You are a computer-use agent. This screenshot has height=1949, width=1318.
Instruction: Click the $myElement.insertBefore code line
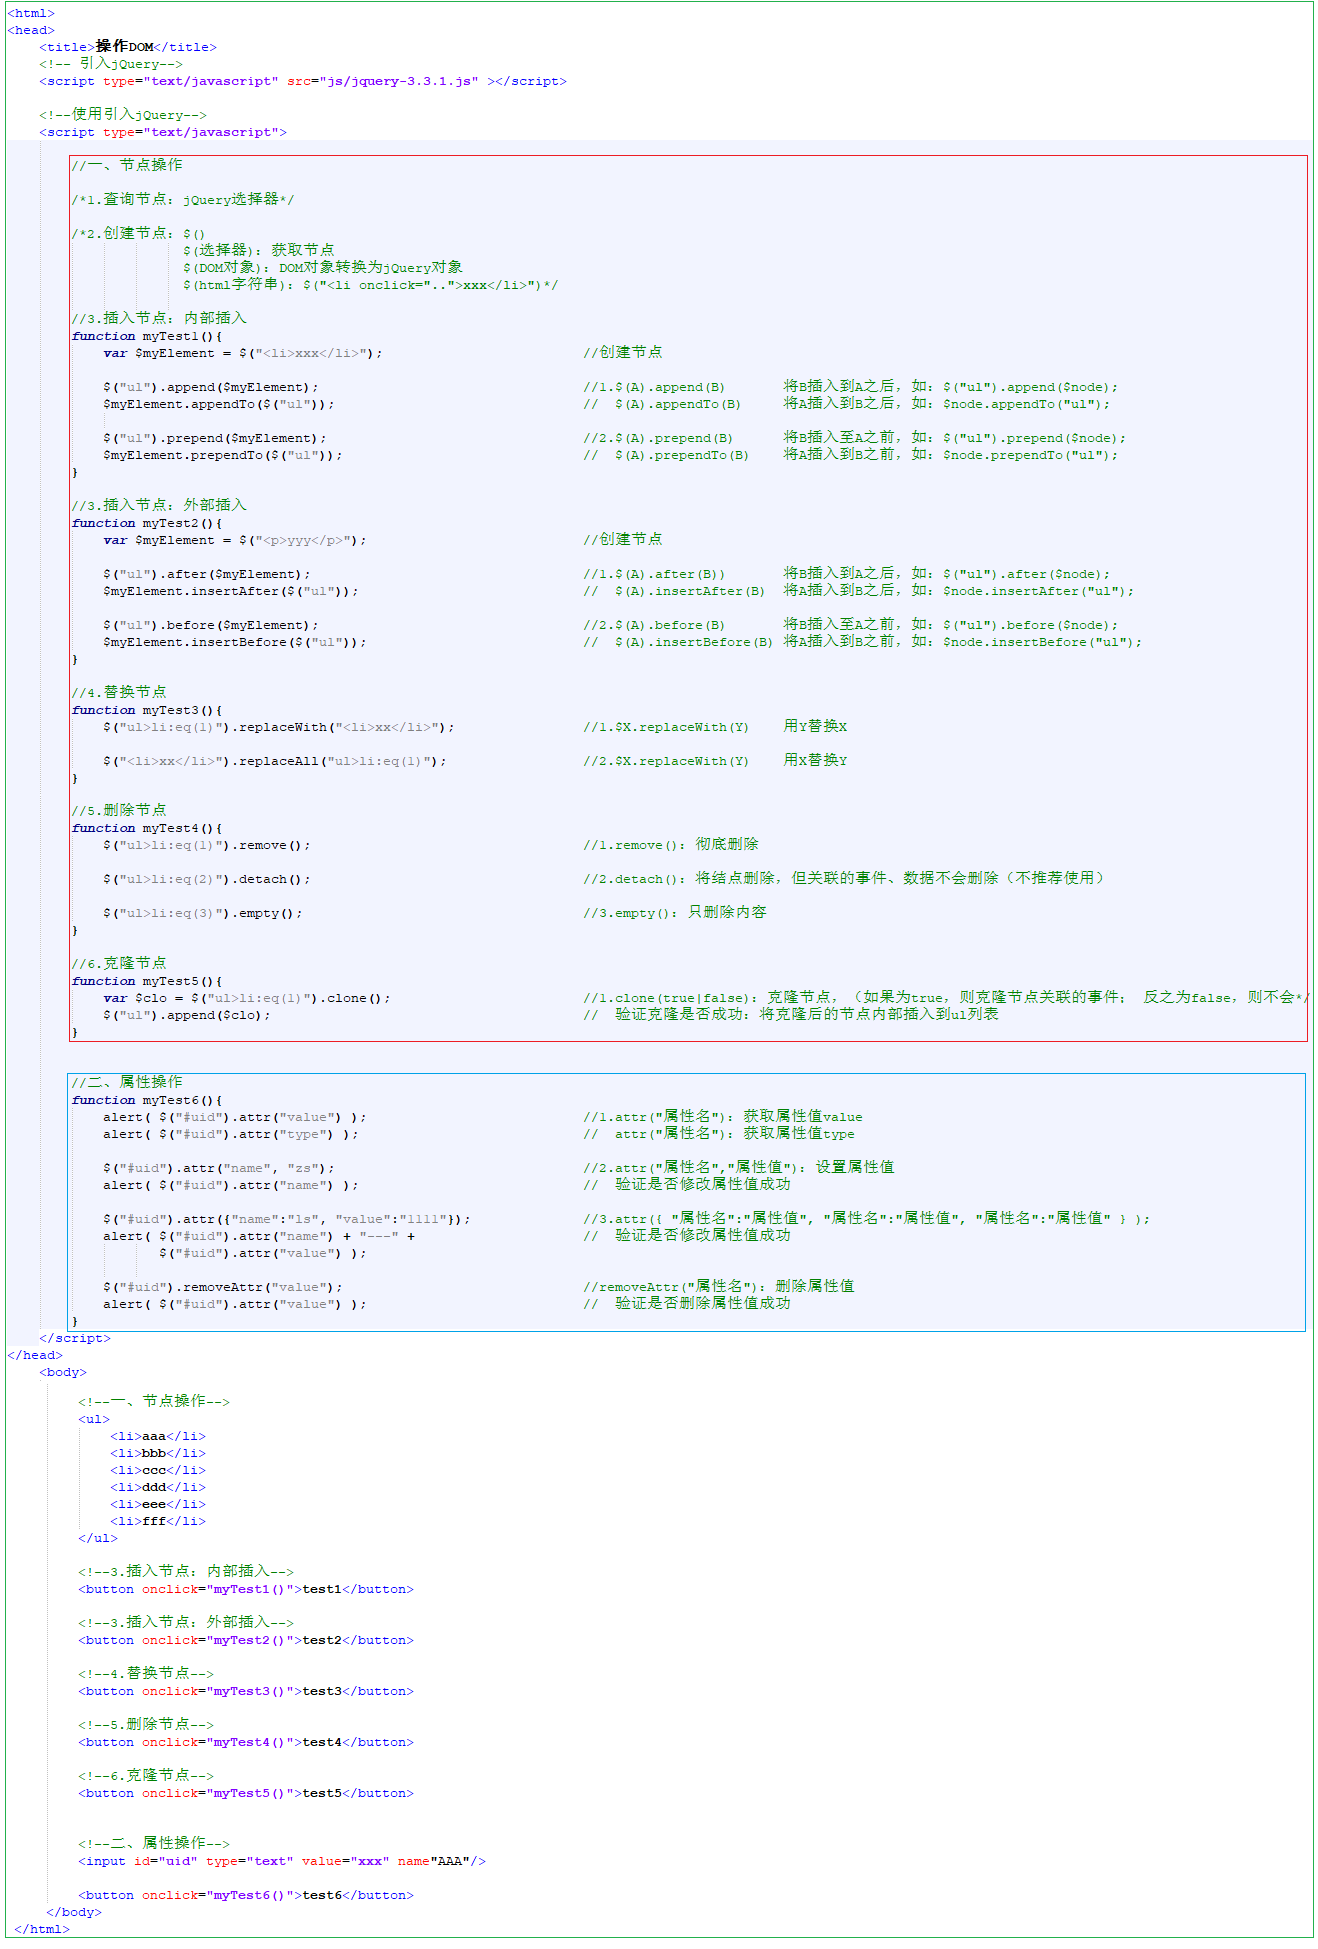click(234, 642)
